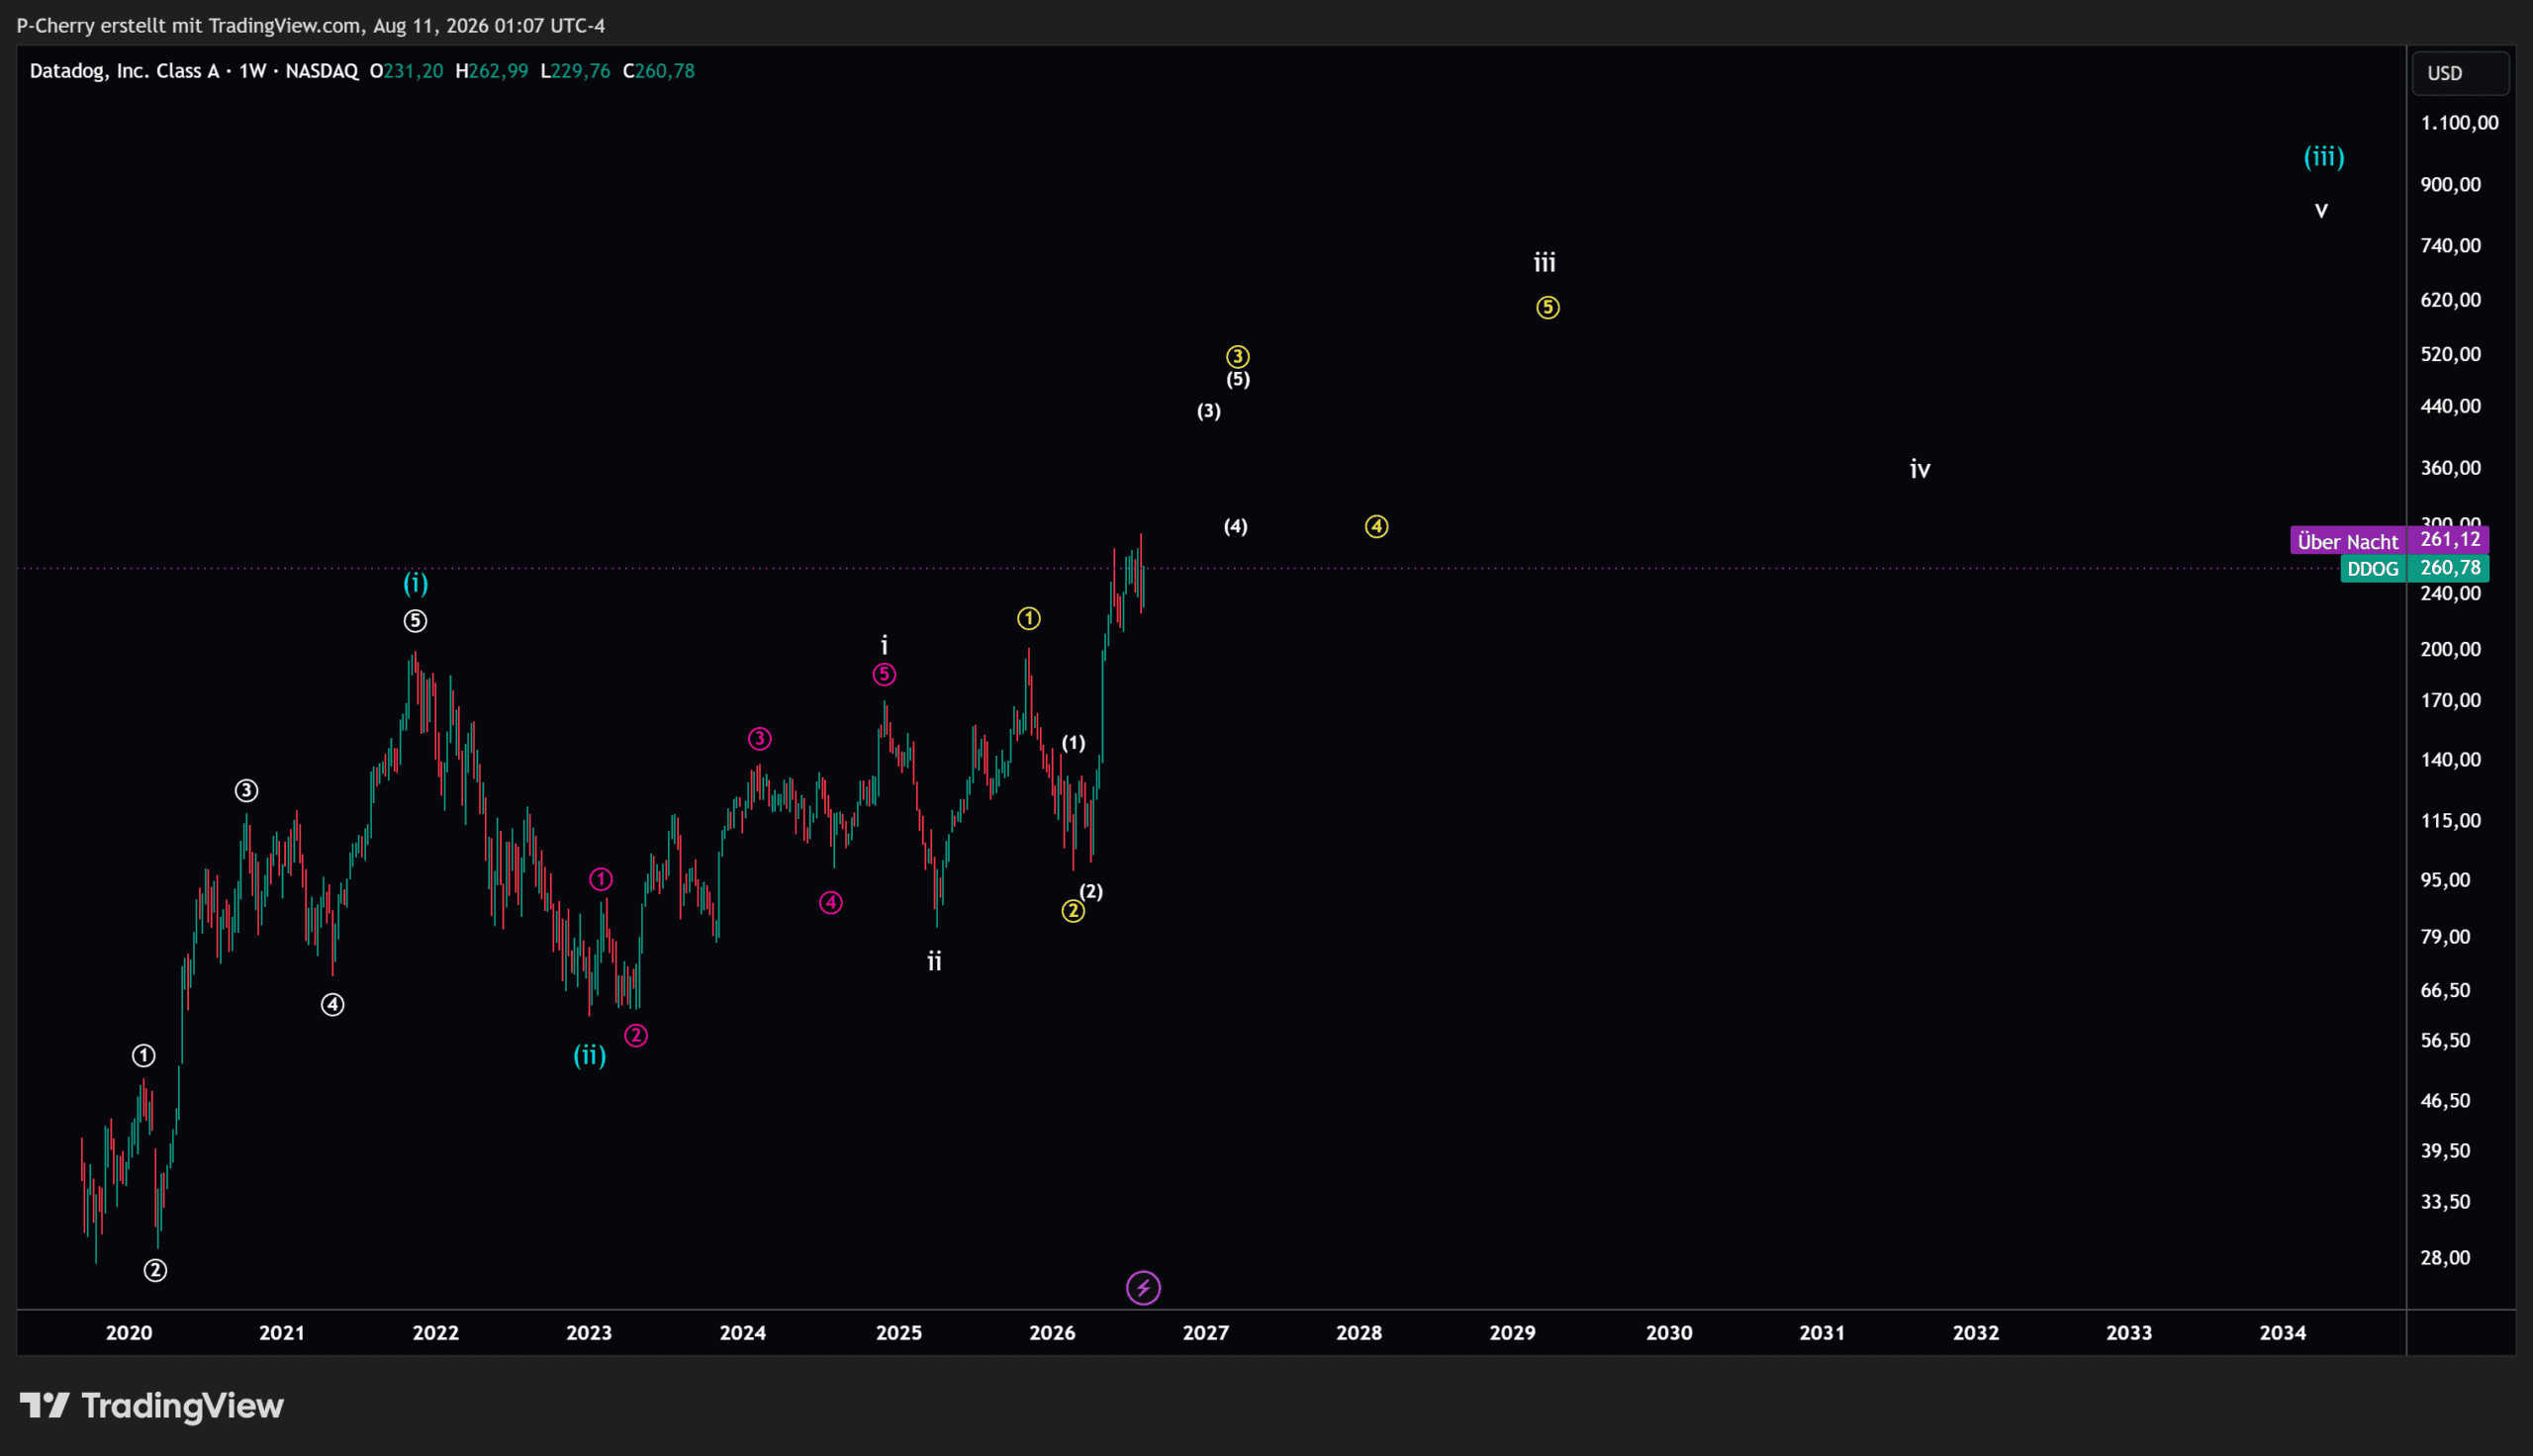Image resolution: width=2533 pixels, height=1456 pixels.
Task: Click the 200,00 price axis label
Action: click(x=2450, y=649)
